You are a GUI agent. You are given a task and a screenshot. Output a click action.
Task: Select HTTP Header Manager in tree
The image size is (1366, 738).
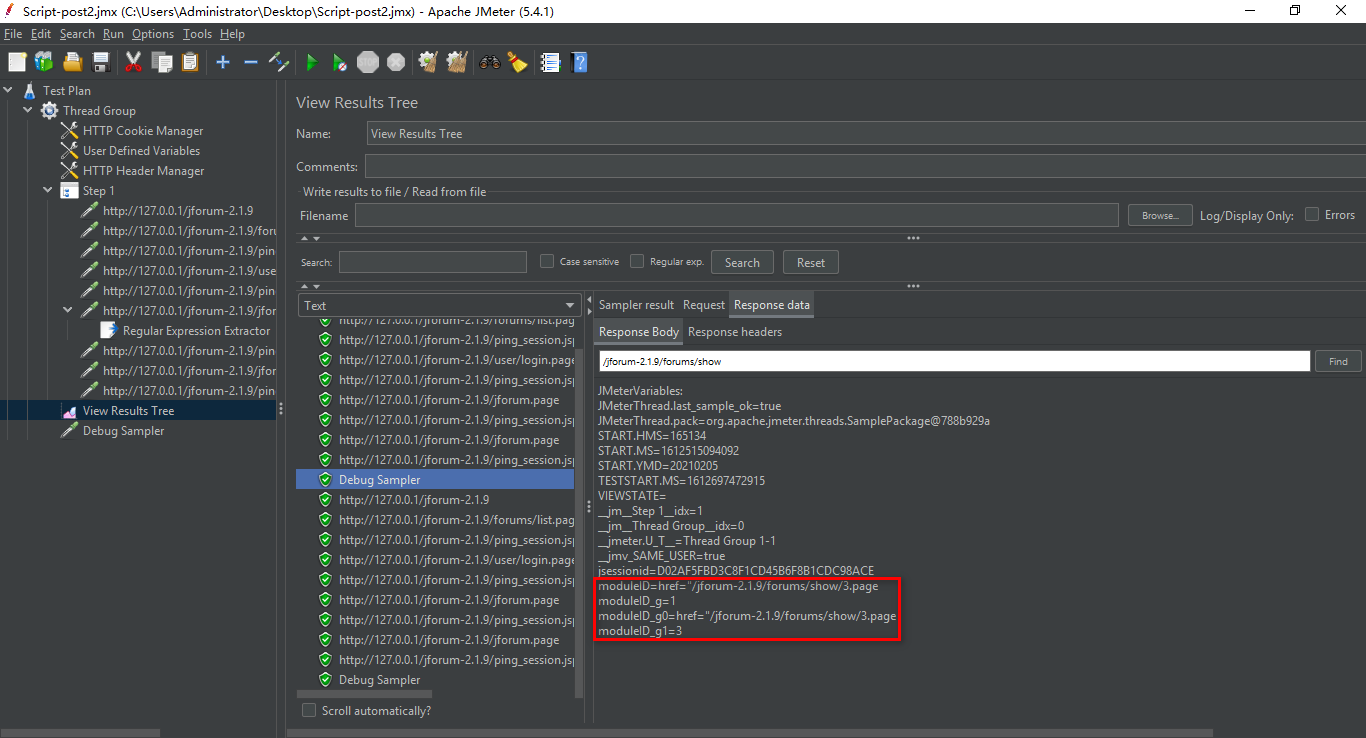(143, 170)
